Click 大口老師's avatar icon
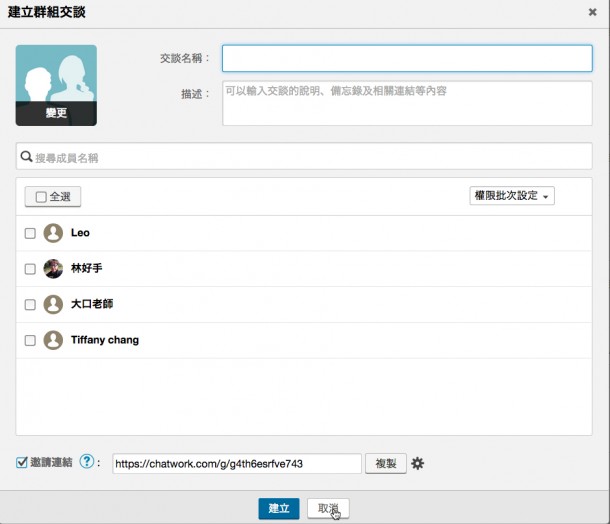 tap(53, 304)
